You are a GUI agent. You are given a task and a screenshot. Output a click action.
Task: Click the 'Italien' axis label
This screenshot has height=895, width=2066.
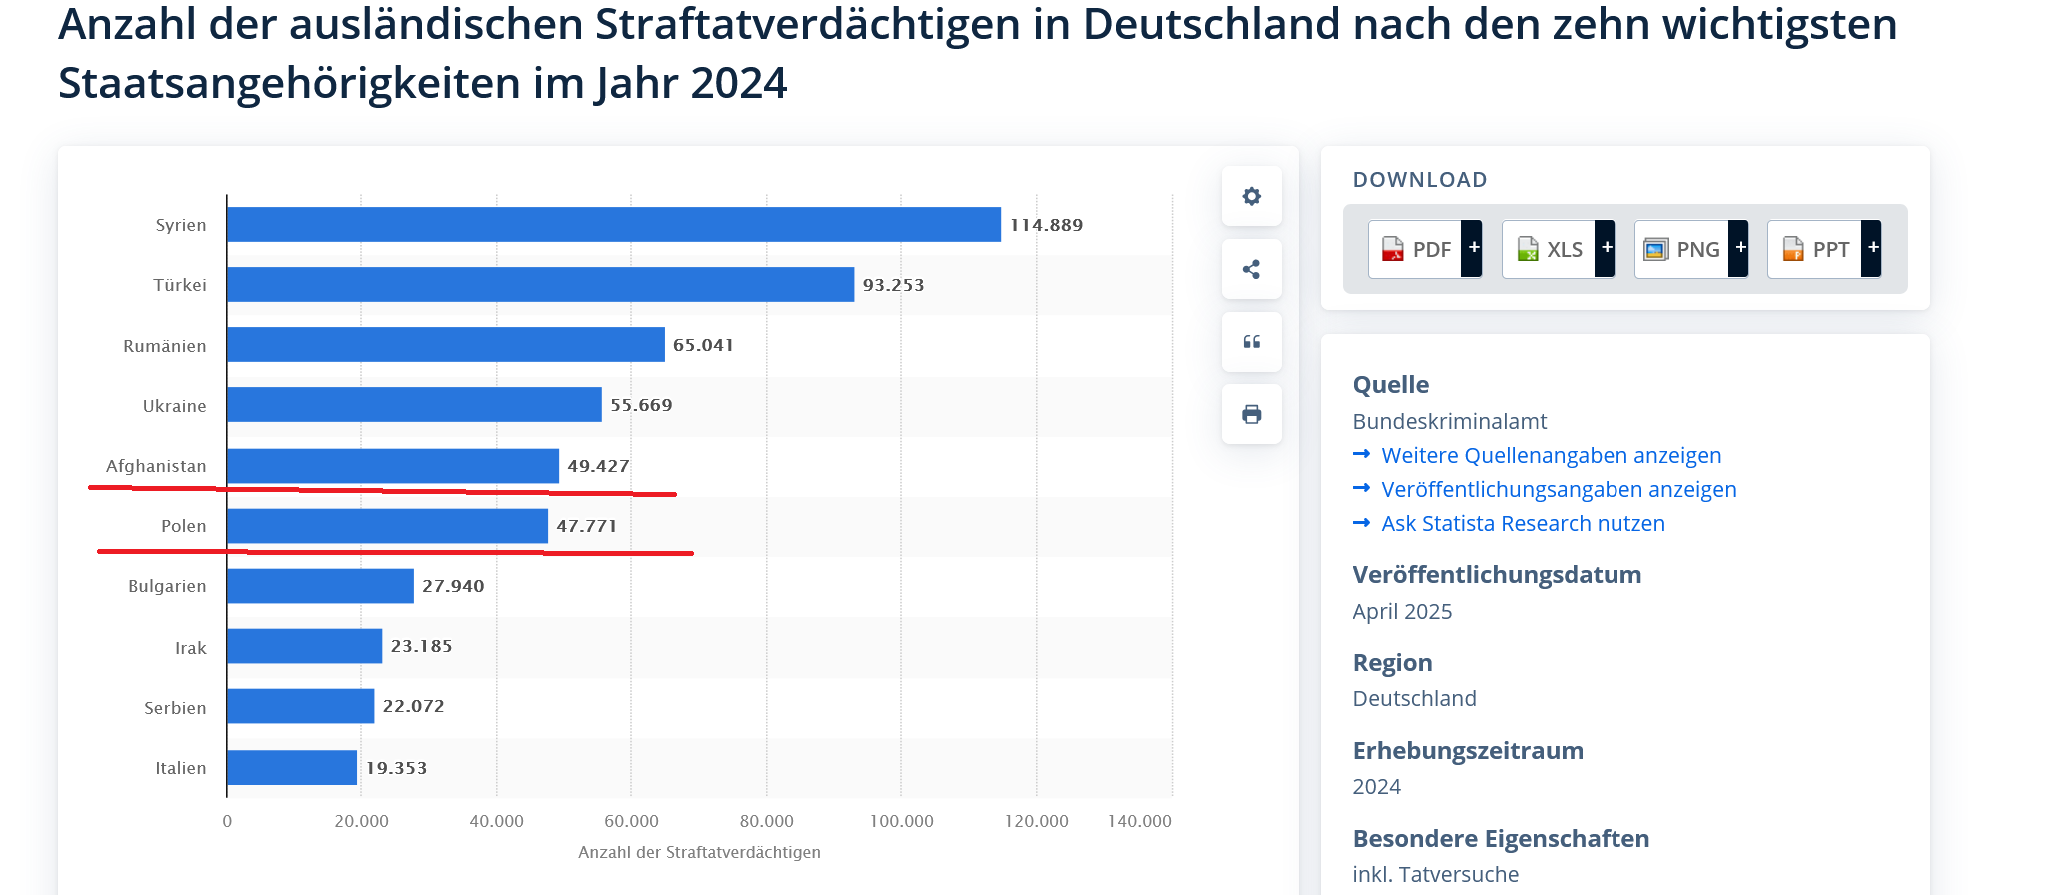coord(181,768)
